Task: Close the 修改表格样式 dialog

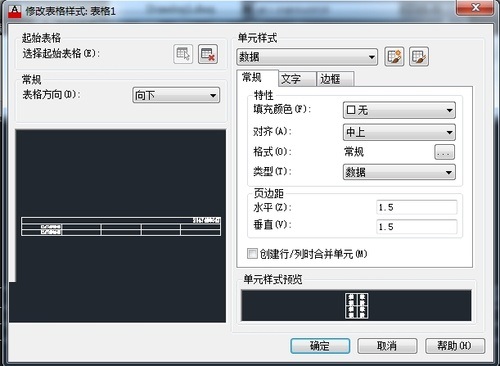Action: coord(475,7)
